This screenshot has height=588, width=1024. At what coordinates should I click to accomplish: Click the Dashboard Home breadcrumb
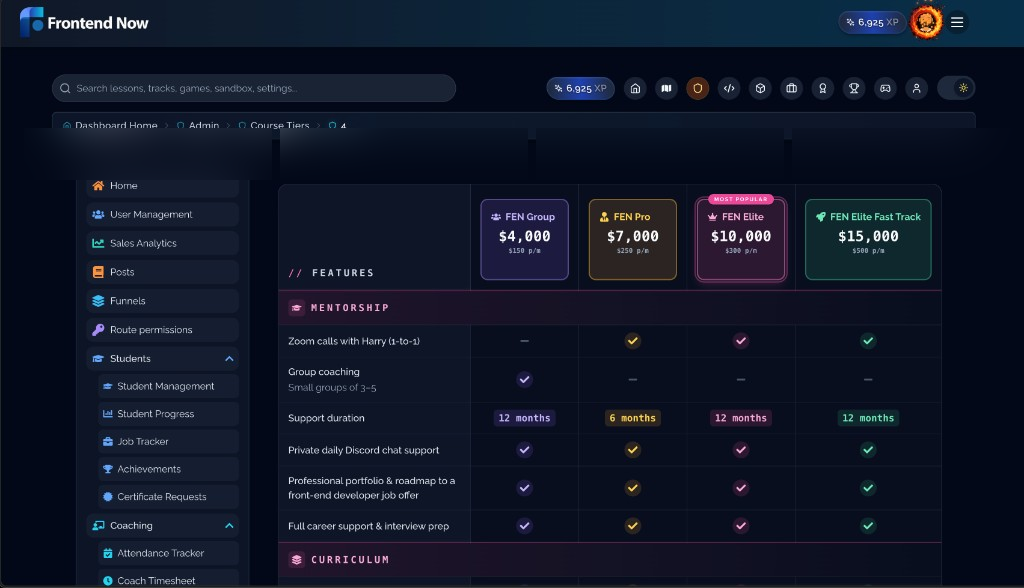[110, 125]
